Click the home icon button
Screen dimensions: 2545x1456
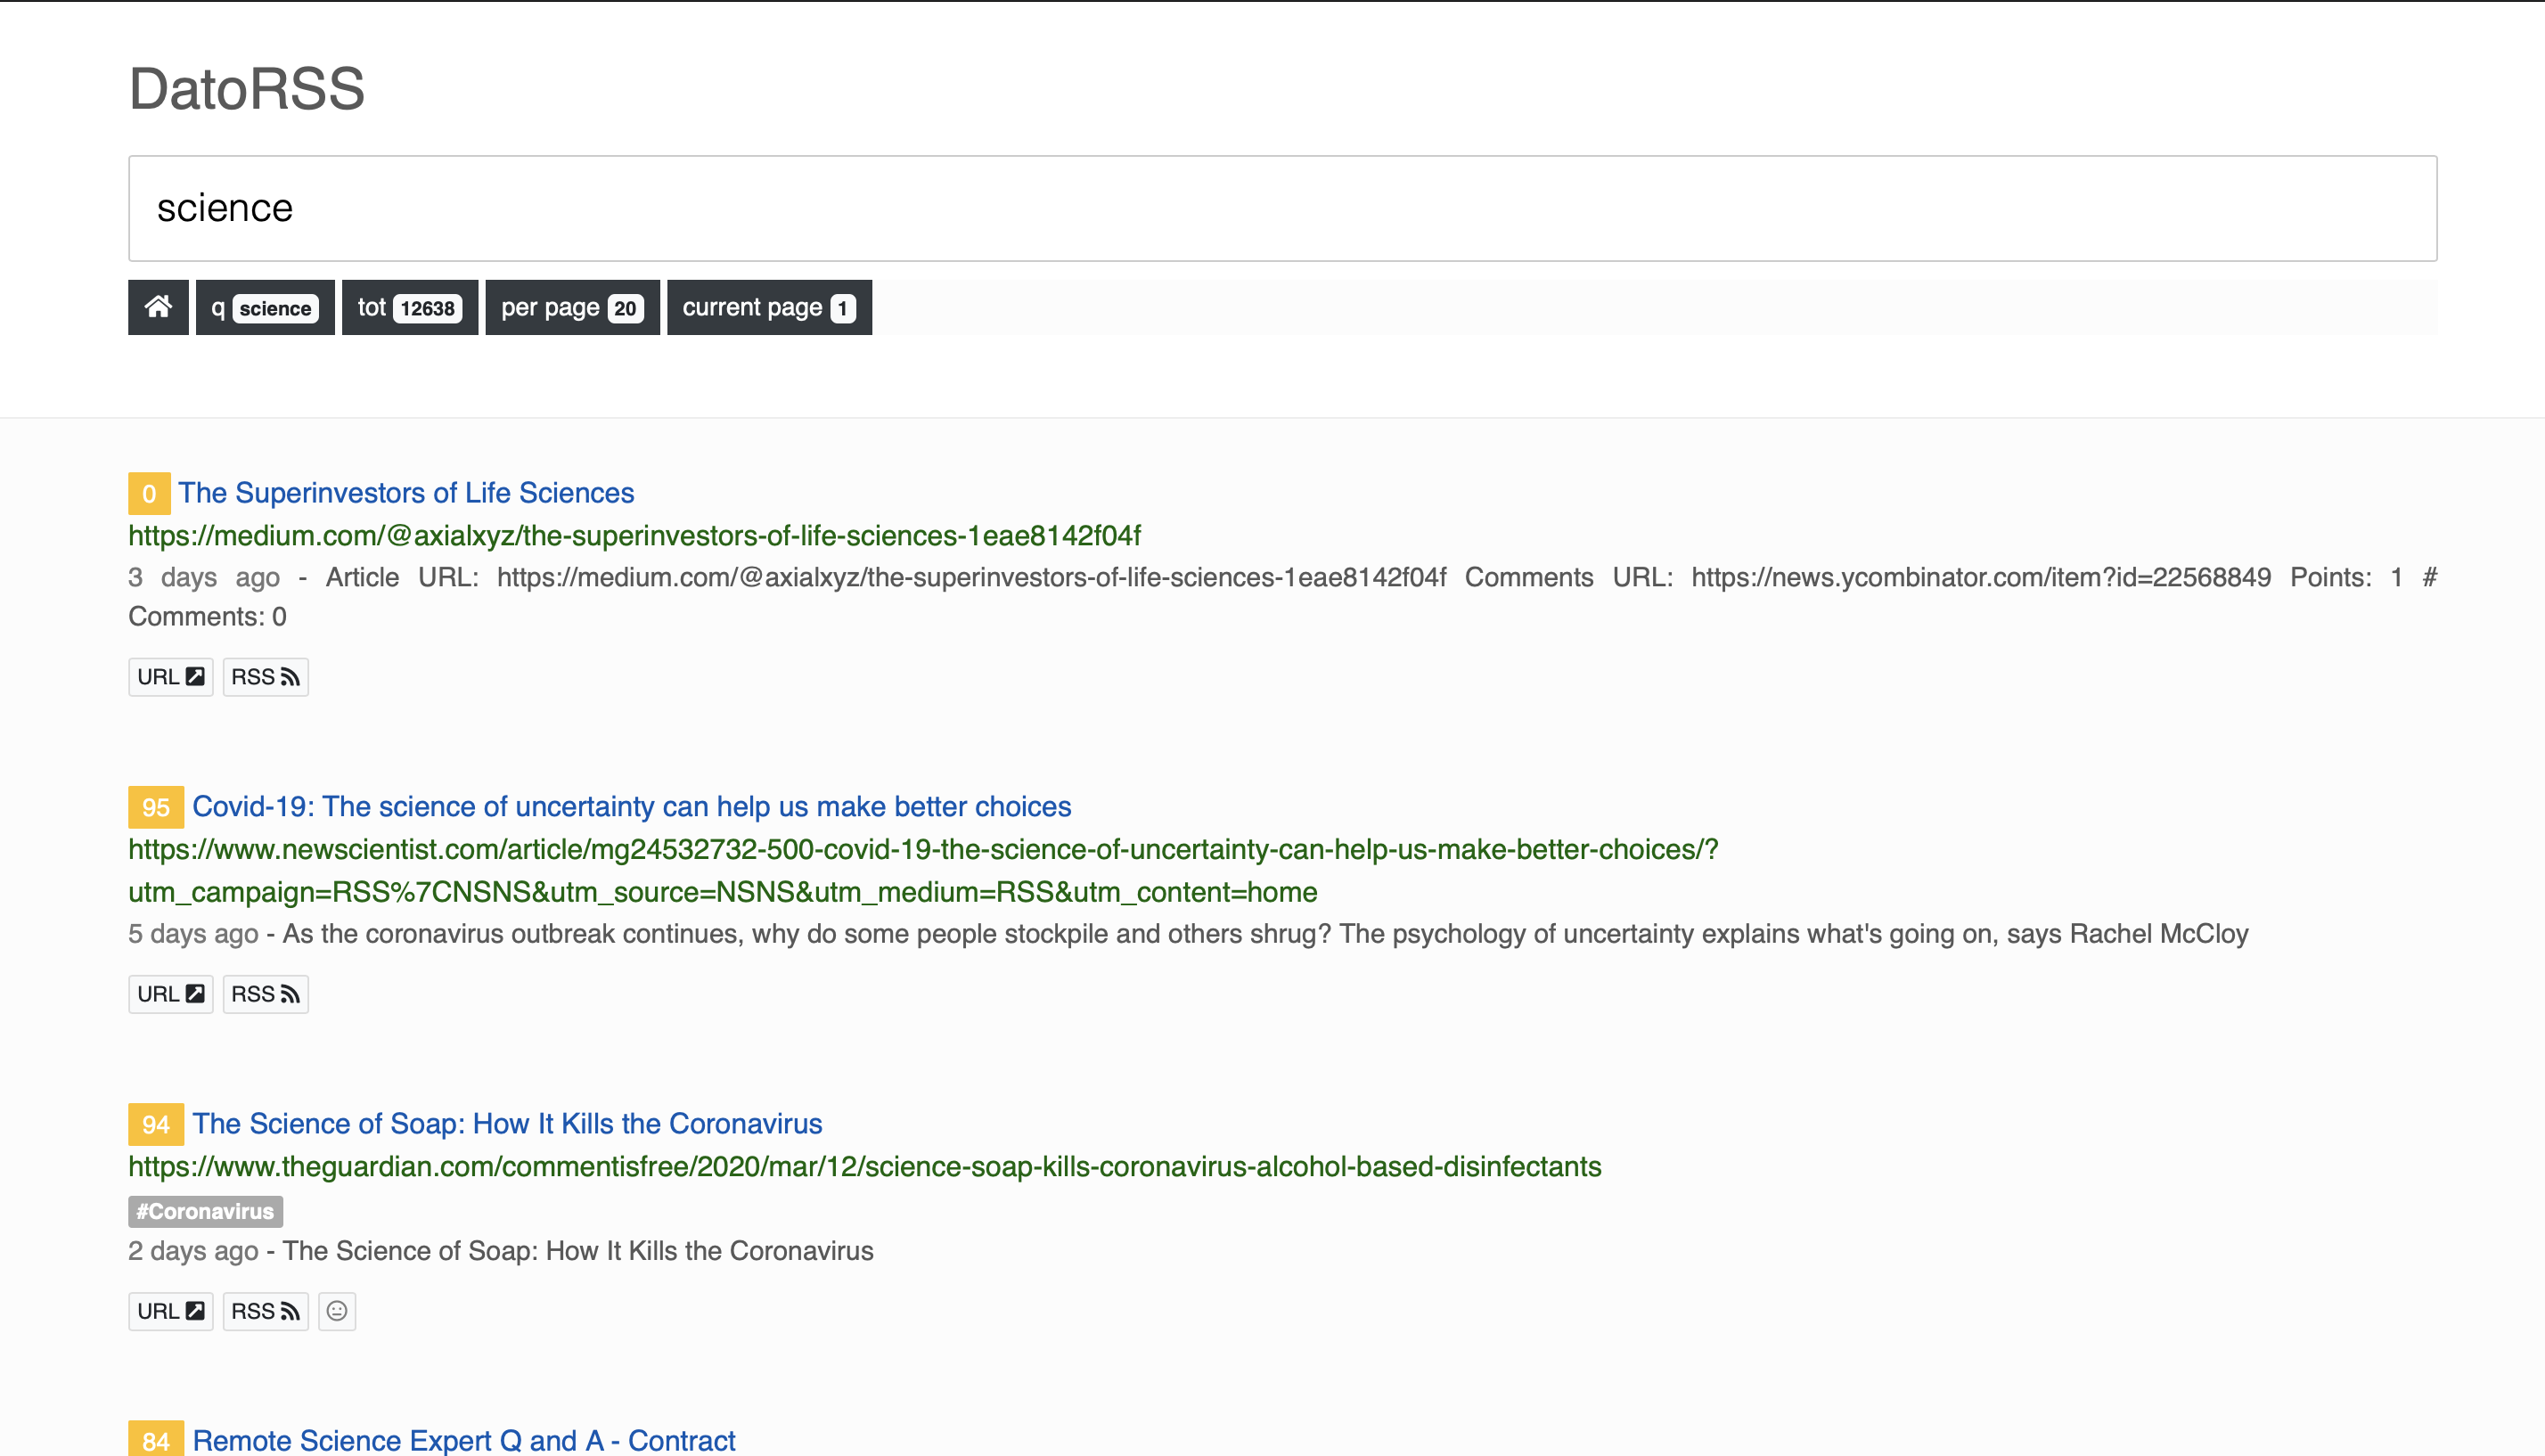point(158,307)
